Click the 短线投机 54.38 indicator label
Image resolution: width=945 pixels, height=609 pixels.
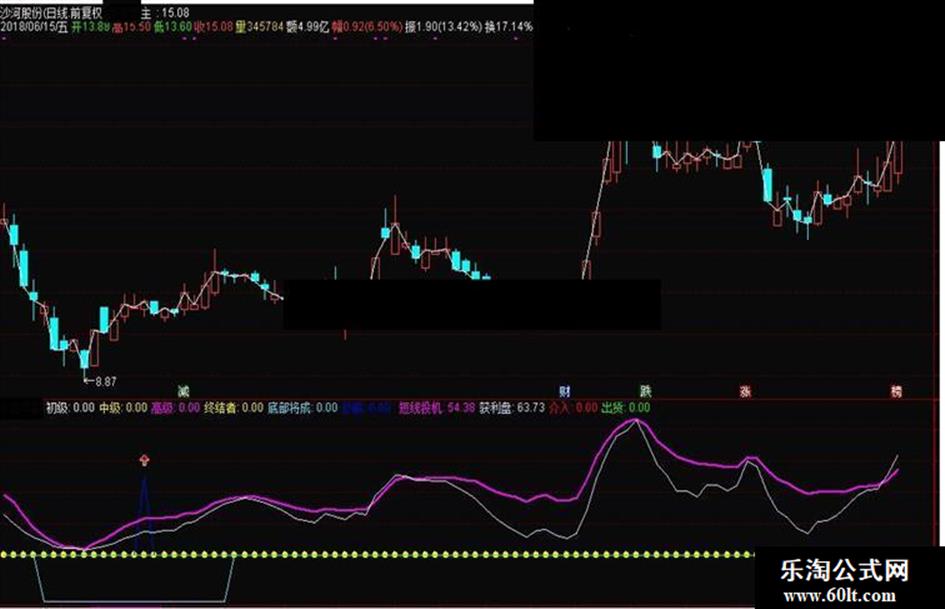pos(436,408)
